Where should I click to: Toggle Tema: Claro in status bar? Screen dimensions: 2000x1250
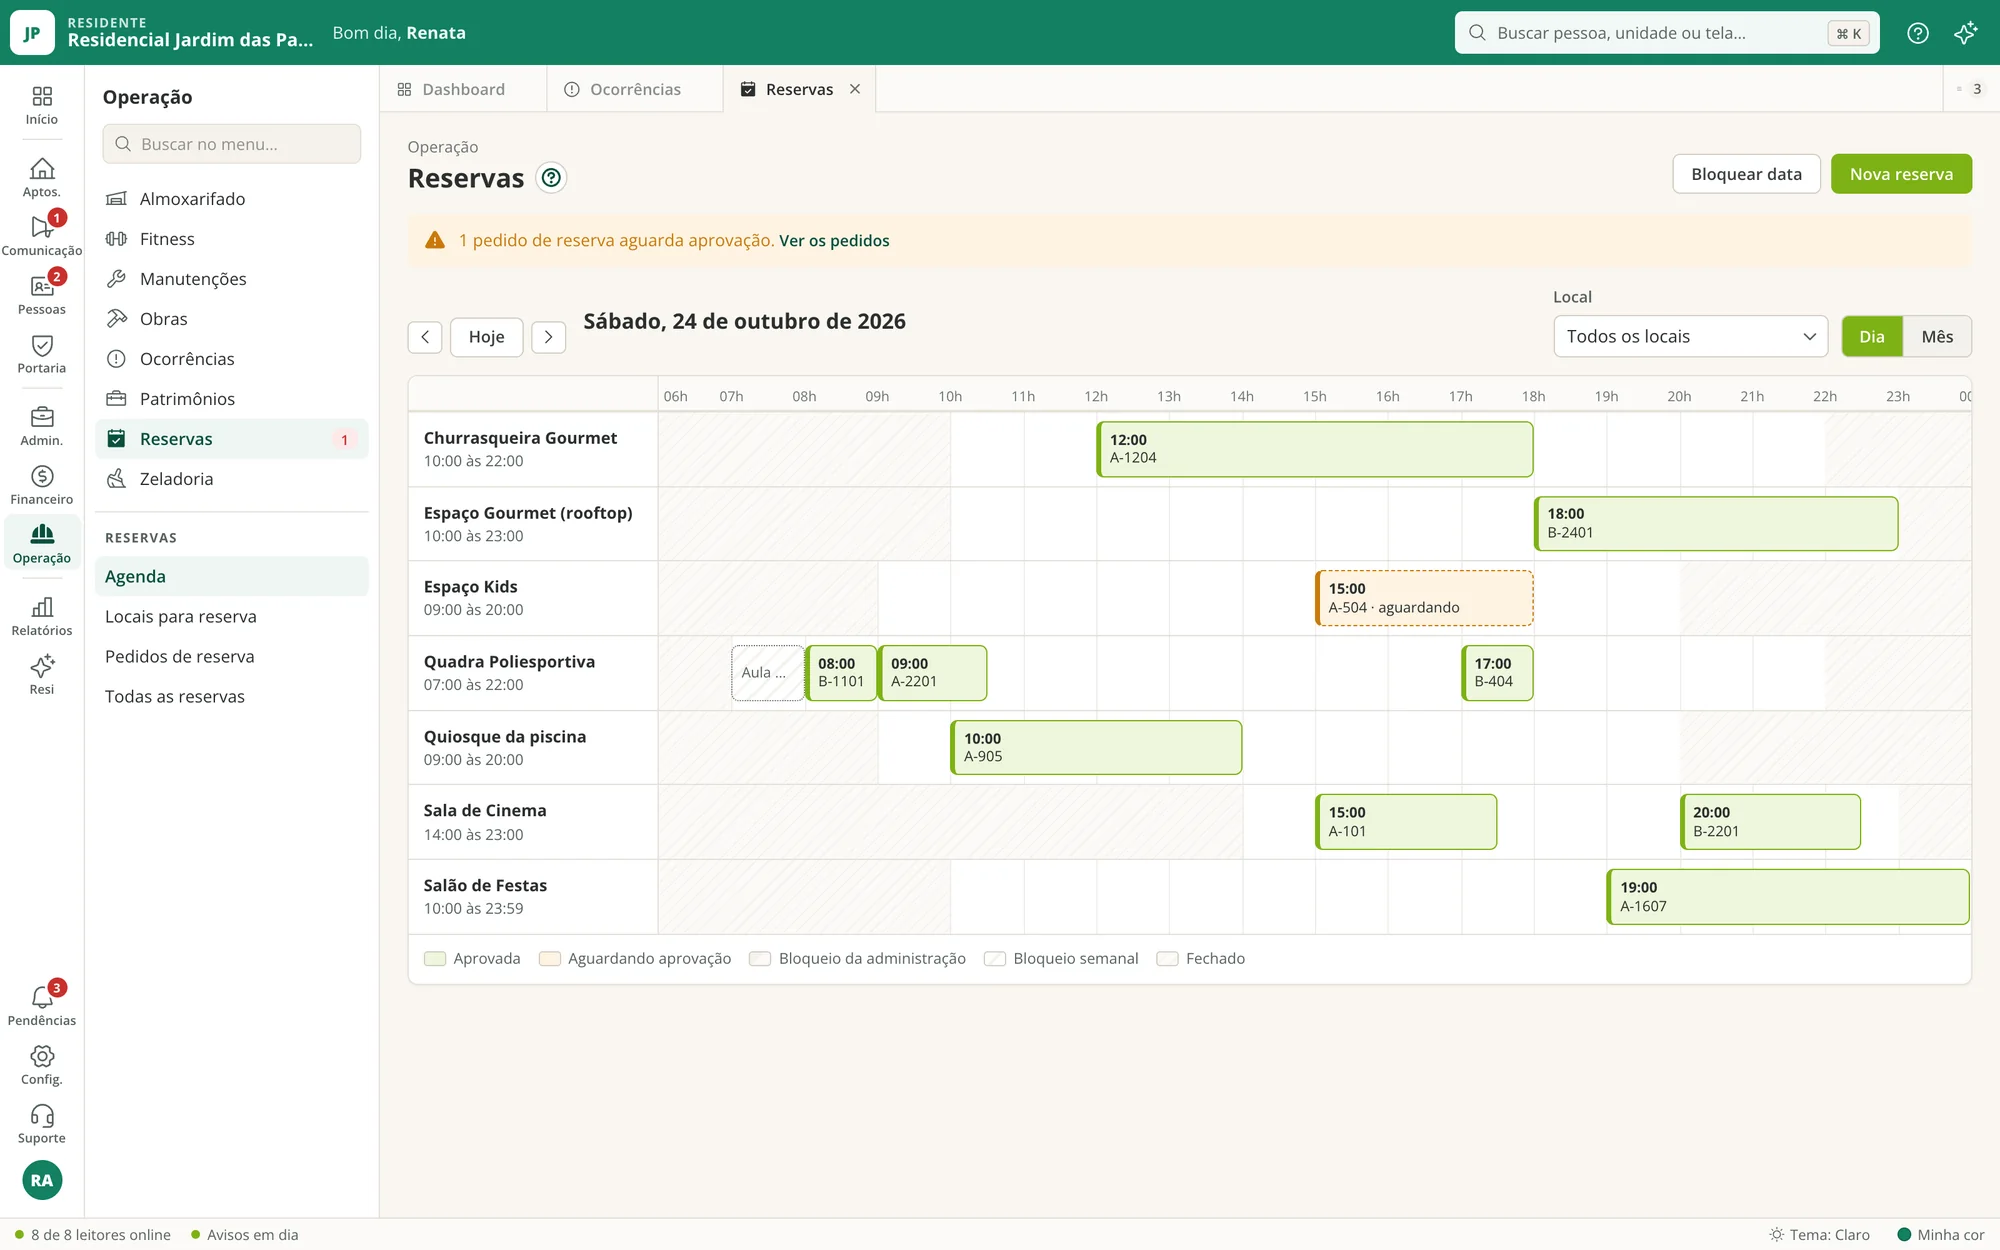point(1819,1235)
